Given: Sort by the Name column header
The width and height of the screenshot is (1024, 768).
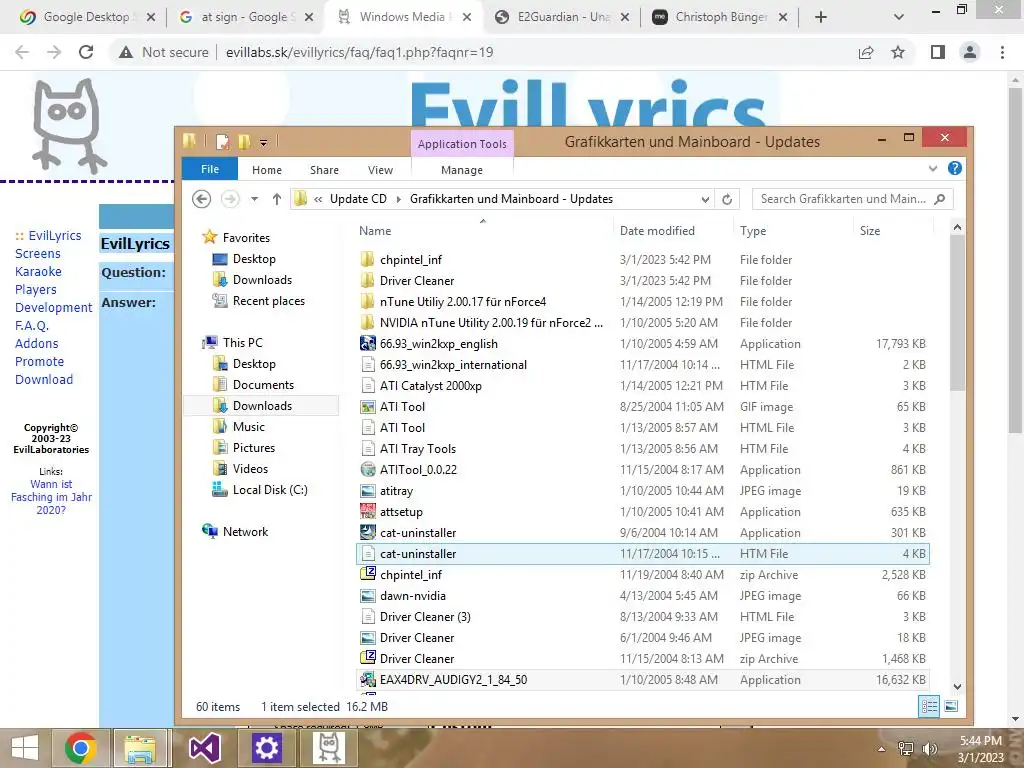Looking at the screenshot, I should coord(375,231).
